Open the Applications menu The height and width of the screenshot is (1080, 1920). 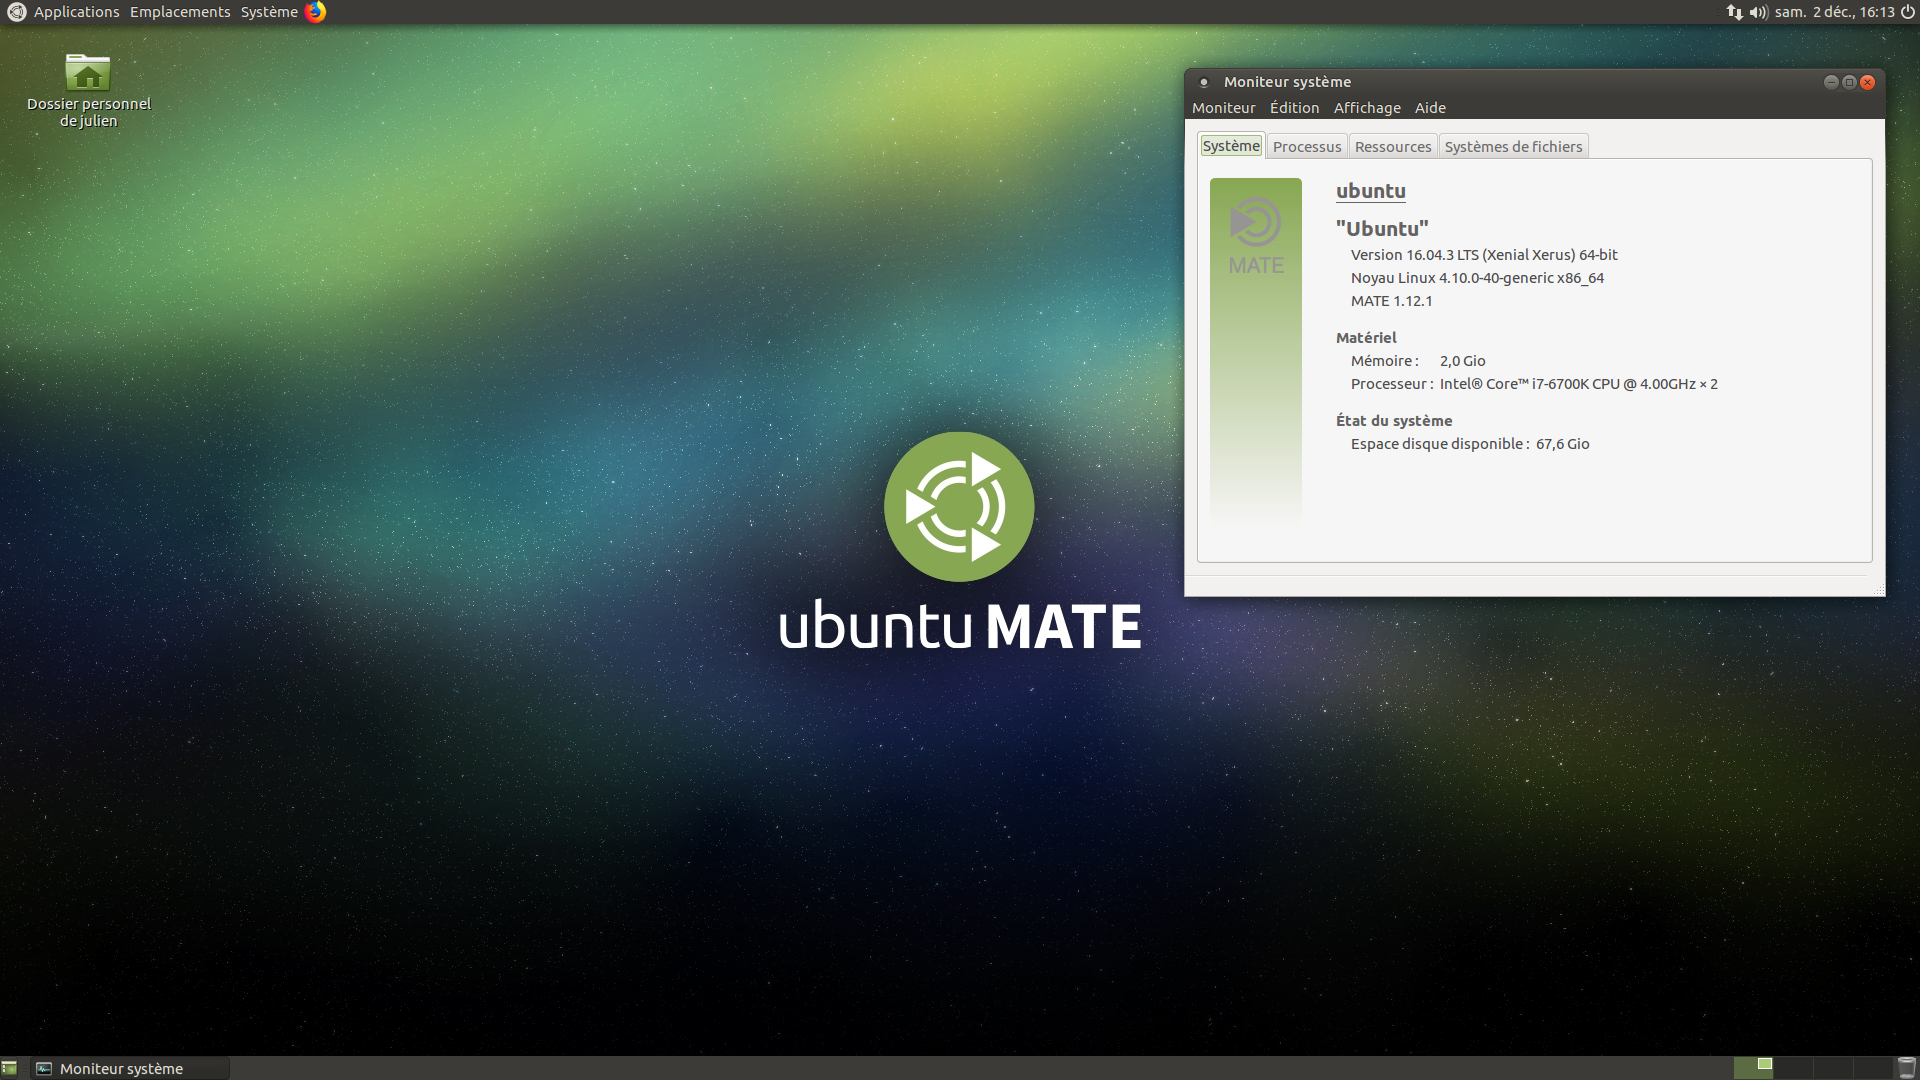click(x=76, y=12)
